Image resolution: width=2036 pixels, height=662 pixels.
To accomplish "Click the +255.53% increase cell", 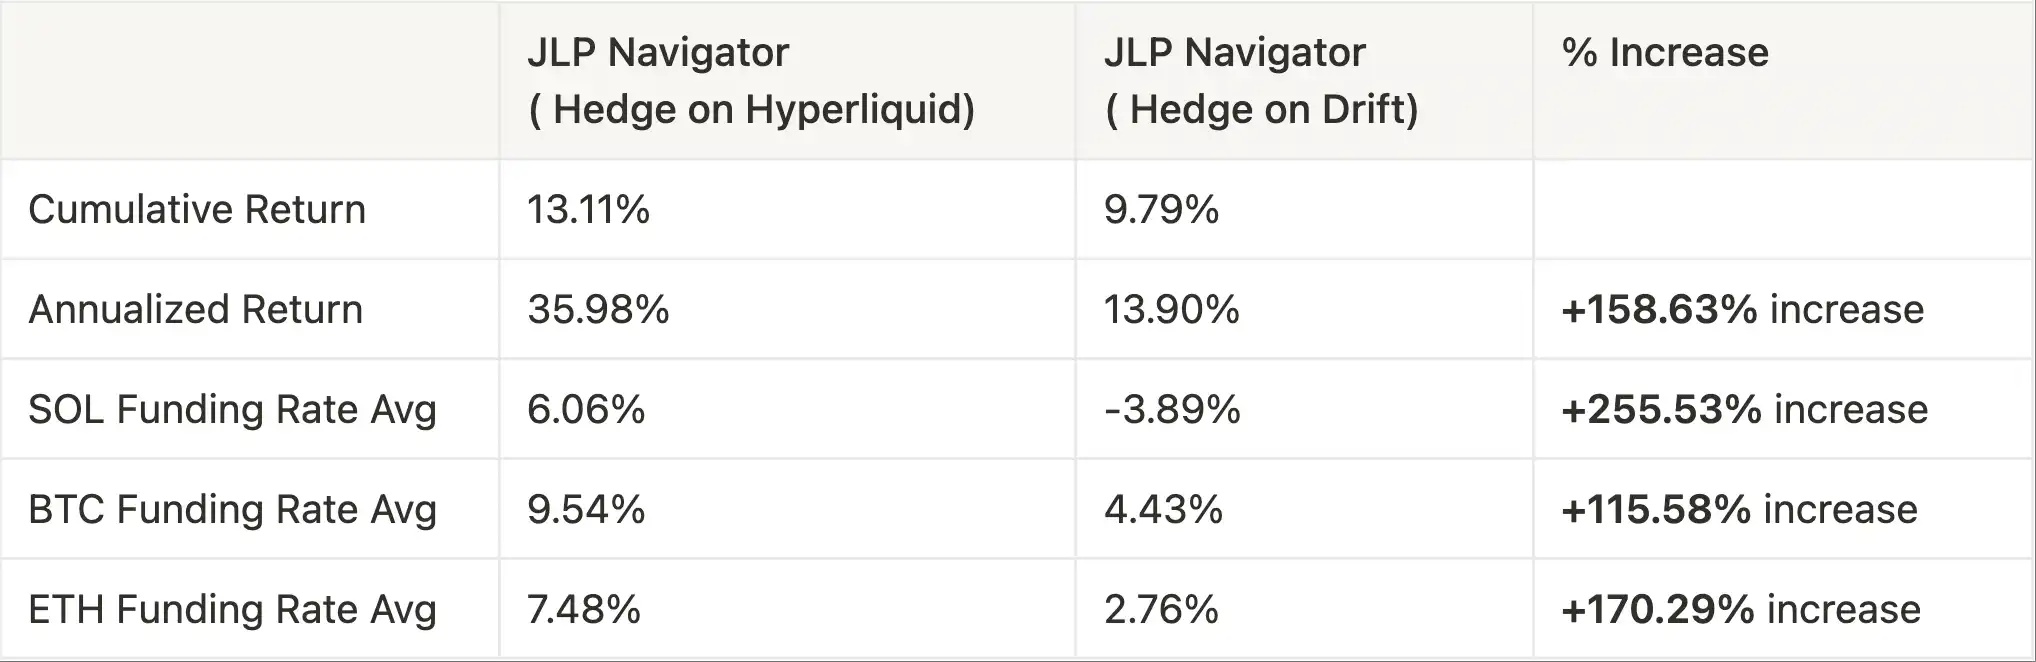I will [x=1744, y=410].
